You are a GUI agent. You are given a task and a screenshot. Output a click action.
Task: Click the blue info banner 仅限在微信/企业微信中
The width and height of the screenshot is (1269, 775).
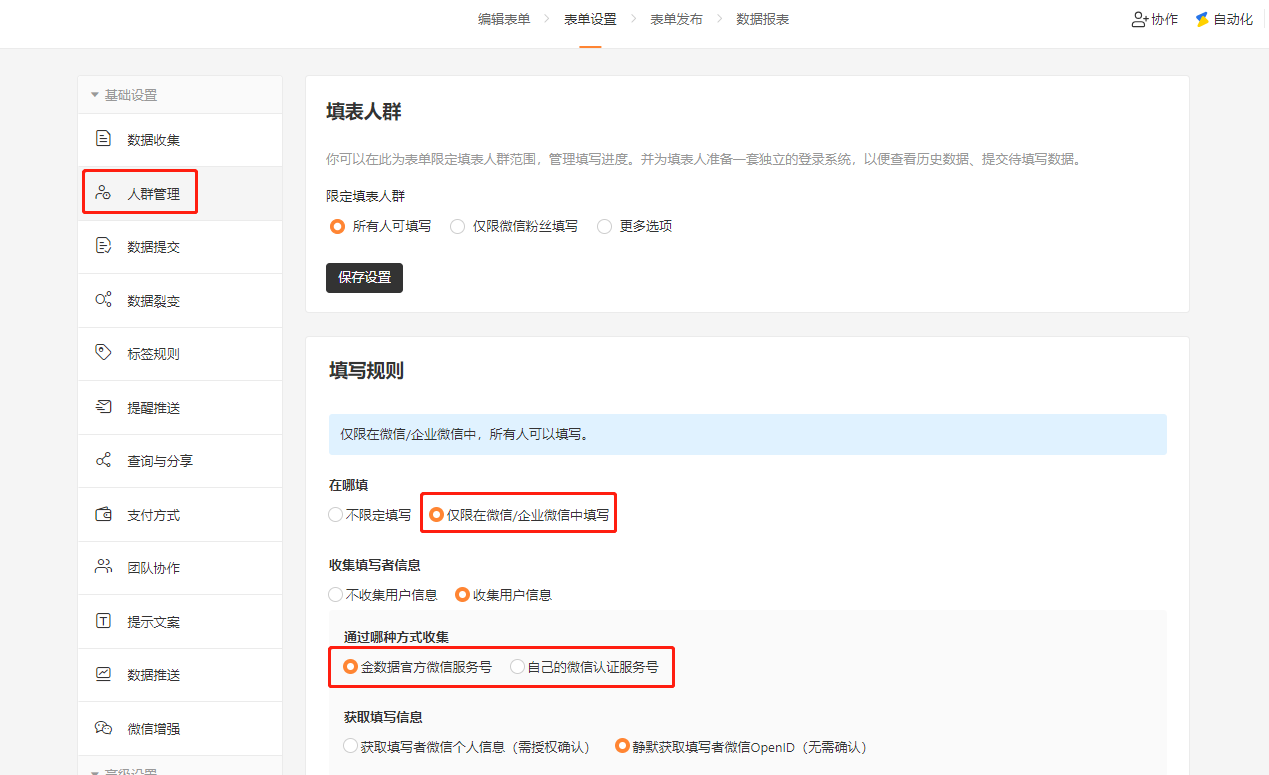(747, 434)
